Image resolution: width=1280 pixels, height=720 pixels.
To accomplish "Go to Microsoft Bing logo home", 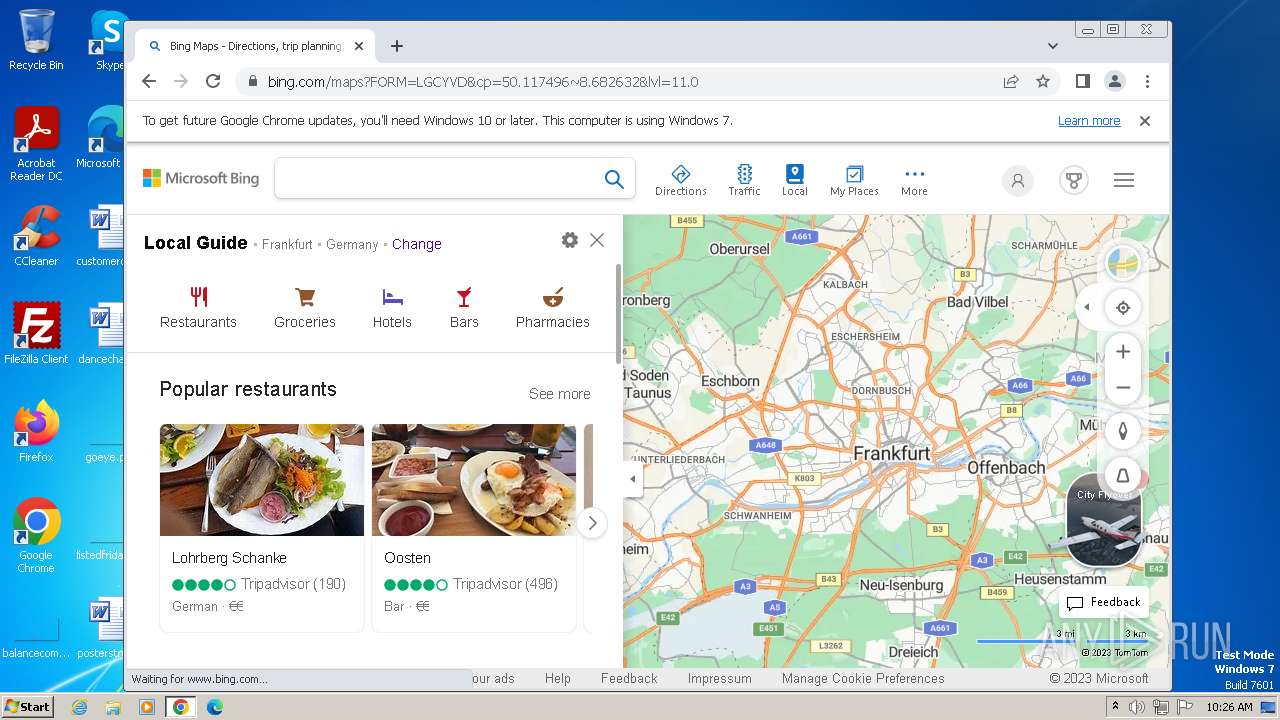I will click(201, 178).
